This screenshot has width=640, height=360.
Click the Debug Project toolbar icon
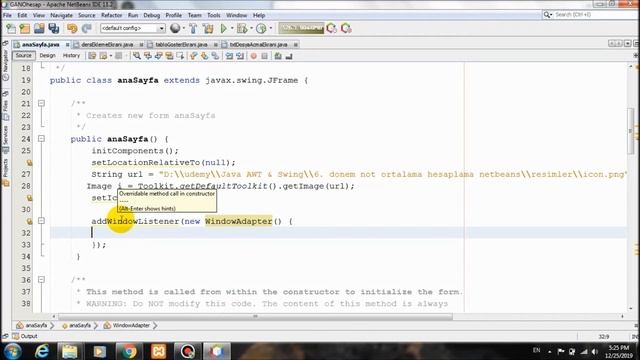point(242,28)
